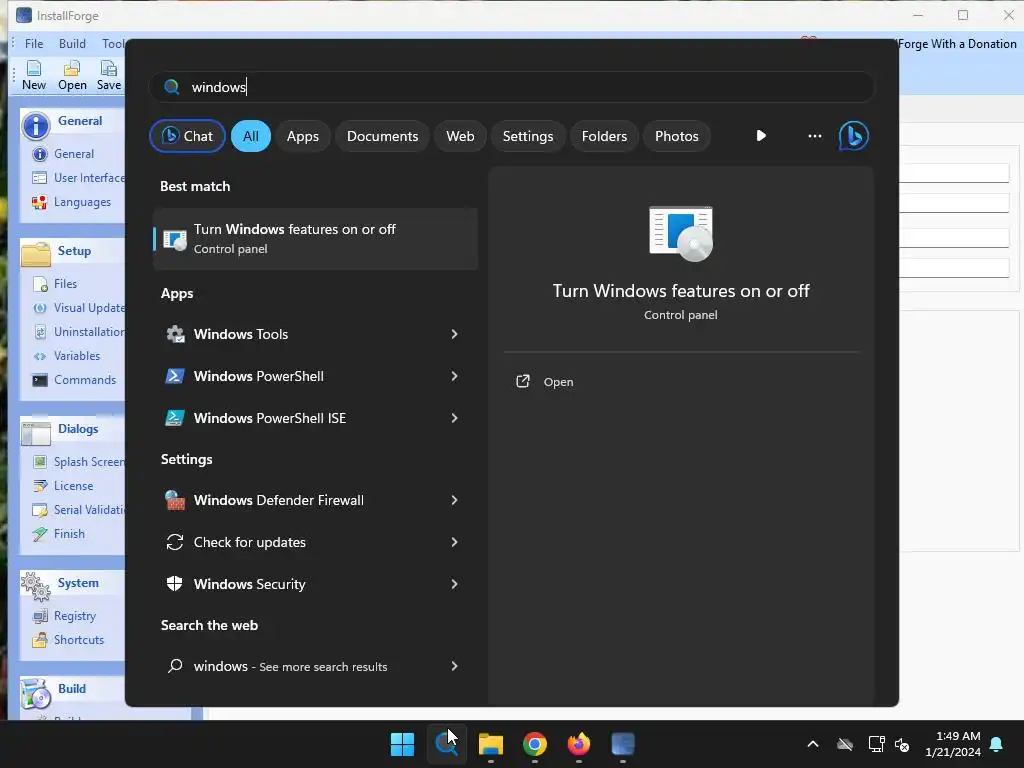Select Variables in InstallForge sidebar
This screenshot has height=768, width=1024.
click(77, 356)
